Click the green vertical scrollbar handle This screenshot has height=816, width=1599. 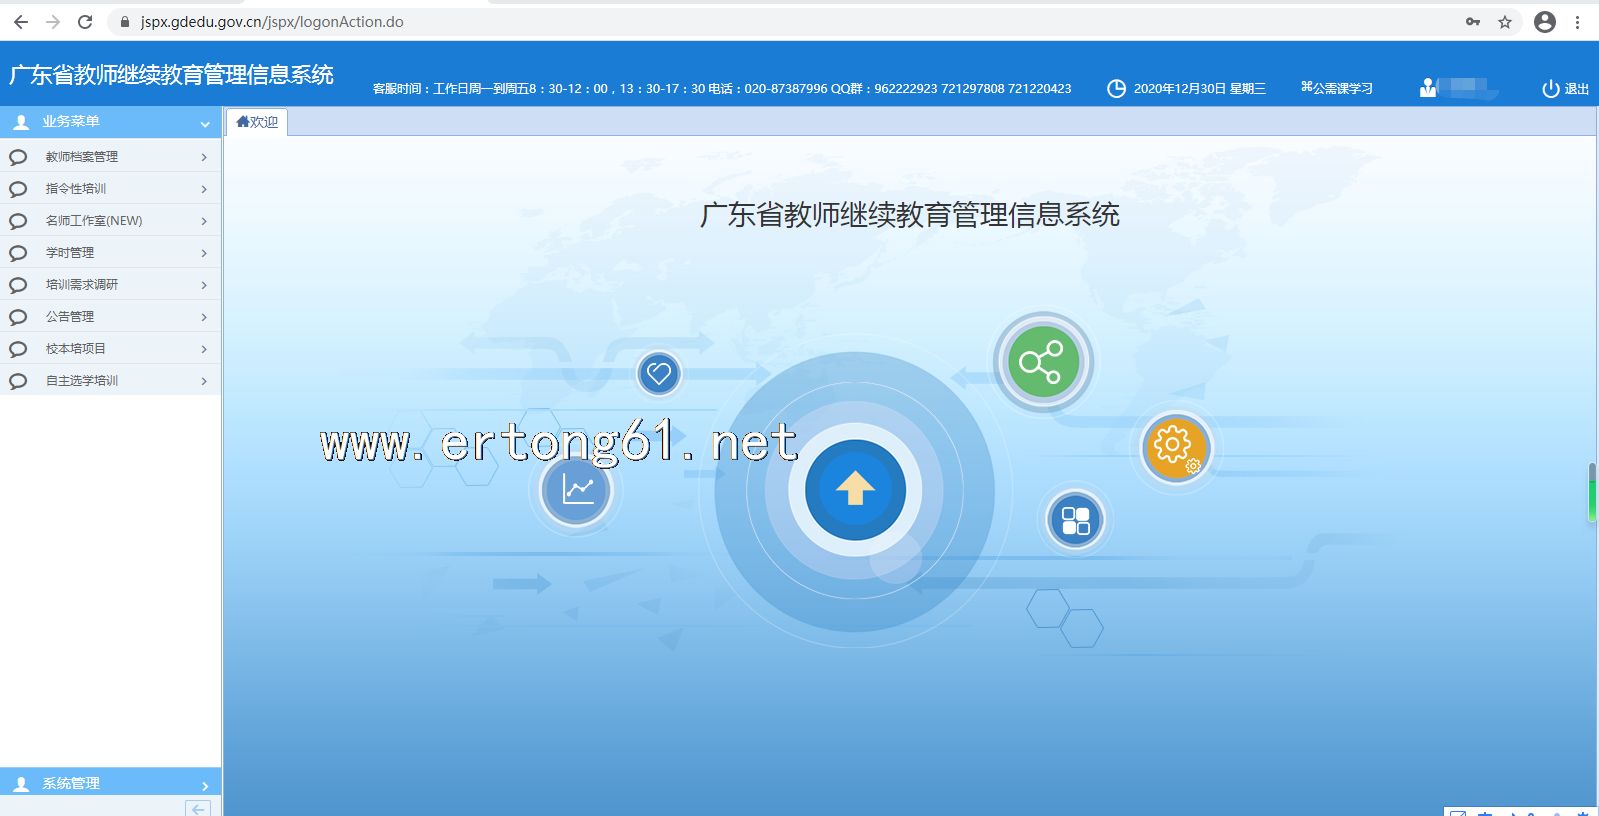click(x=1592, y=493)
